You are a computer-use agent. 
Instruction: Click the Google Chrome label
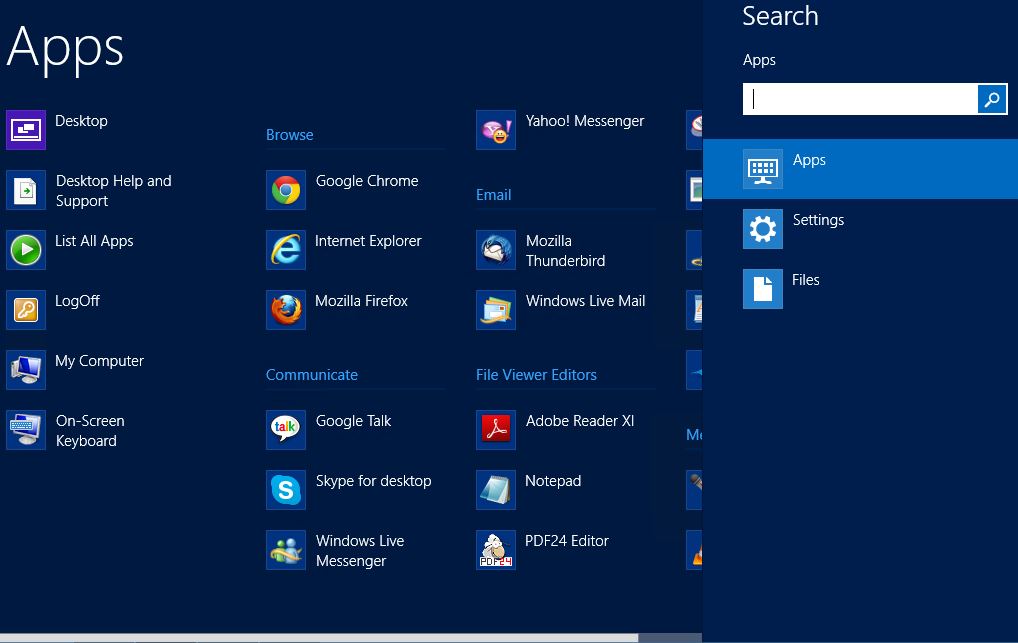pos(367,181)
